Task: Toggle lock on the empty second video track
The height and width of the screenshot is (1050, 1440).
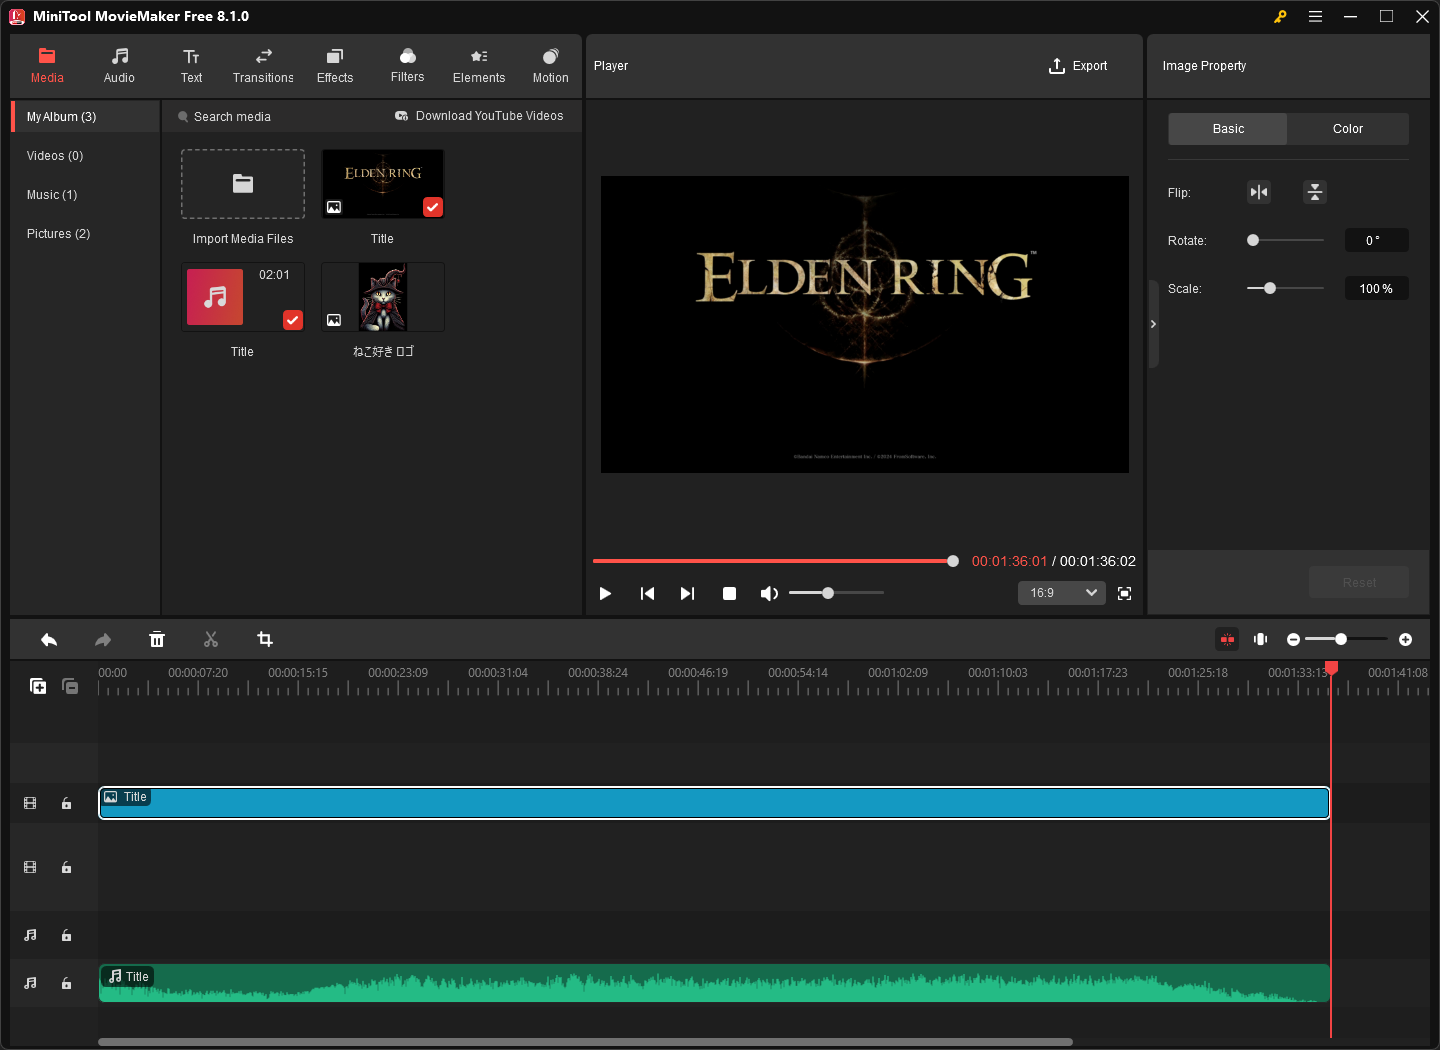Action: click(66, 867)
